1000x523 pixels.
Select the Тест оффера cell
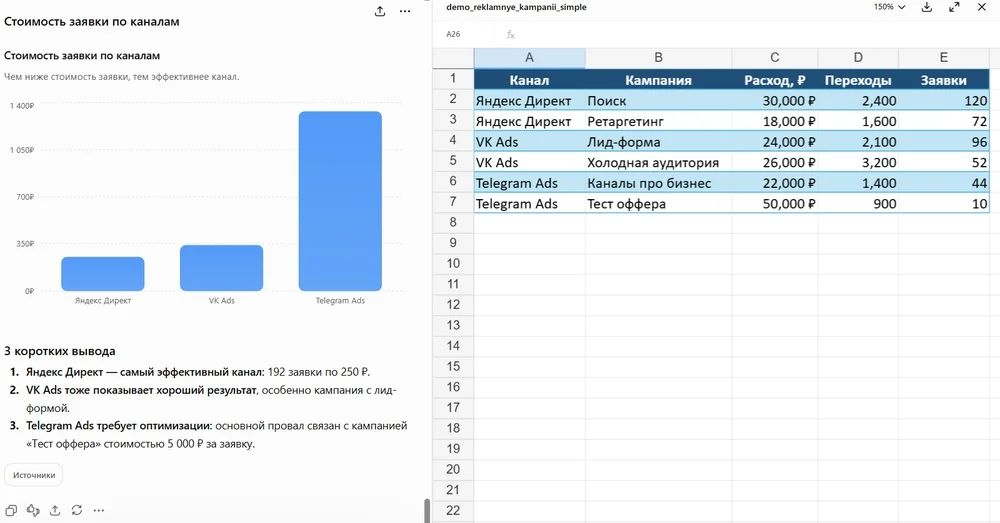(x=658, y=204)
